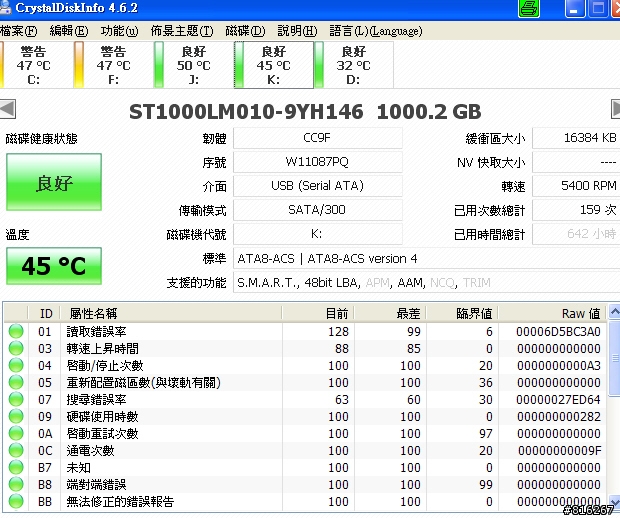620x518 pixels.
Task: Click status icon of 05 重新配置磁區數 row
Action: [16, 382]
